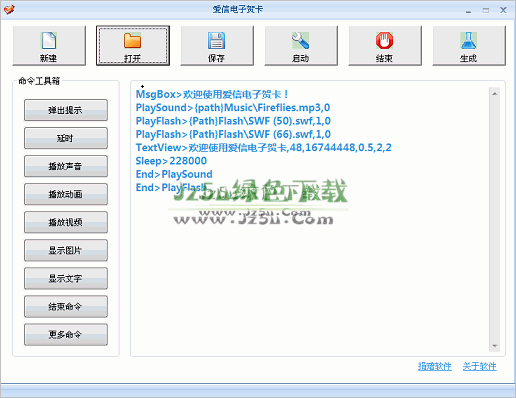Click the End>PlaySound line
Image resolution: width=516 pixels, height=398 pixels.
click(174, 174)
